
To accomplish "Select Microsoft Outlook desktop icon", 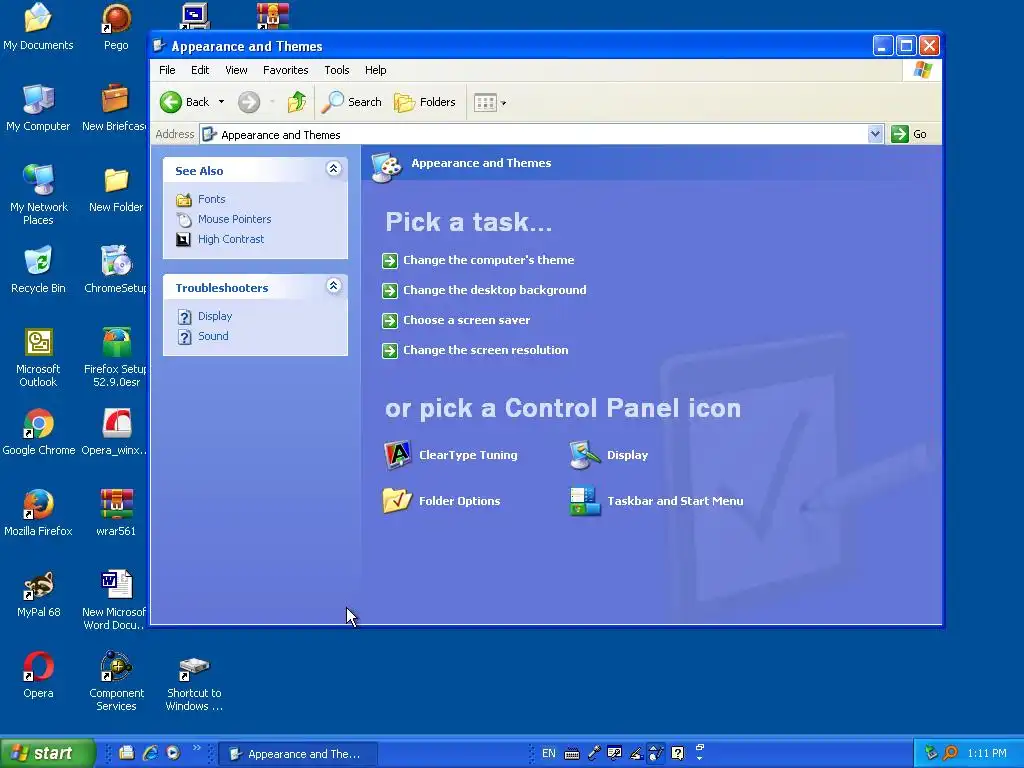I will point(38,357).
